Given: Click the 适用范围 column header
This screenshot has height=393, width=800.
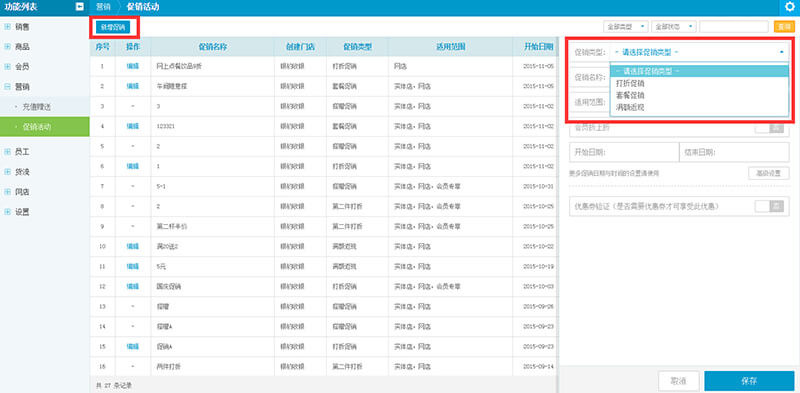Looking at the screenshot, I should 451,46.
